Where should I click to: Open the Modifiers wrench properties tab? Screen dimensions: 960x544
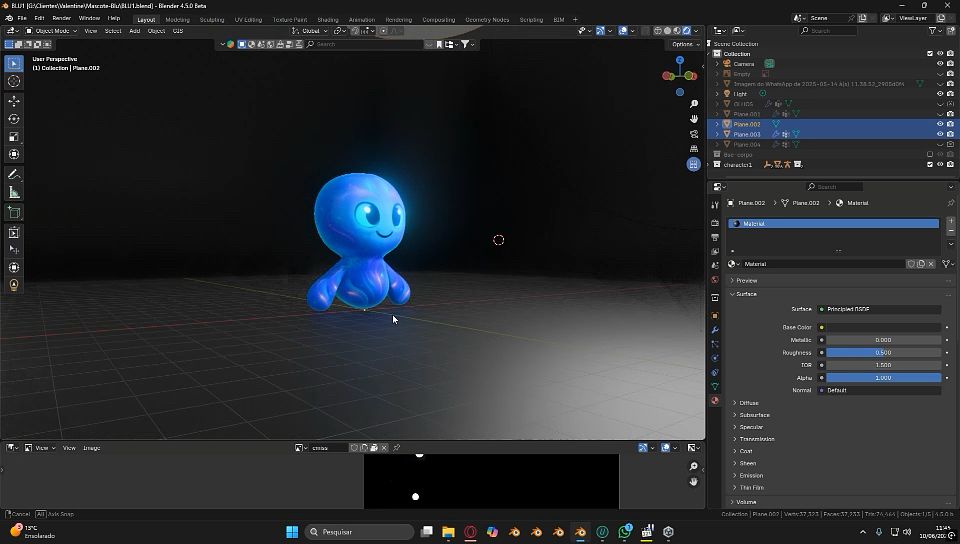715,330
